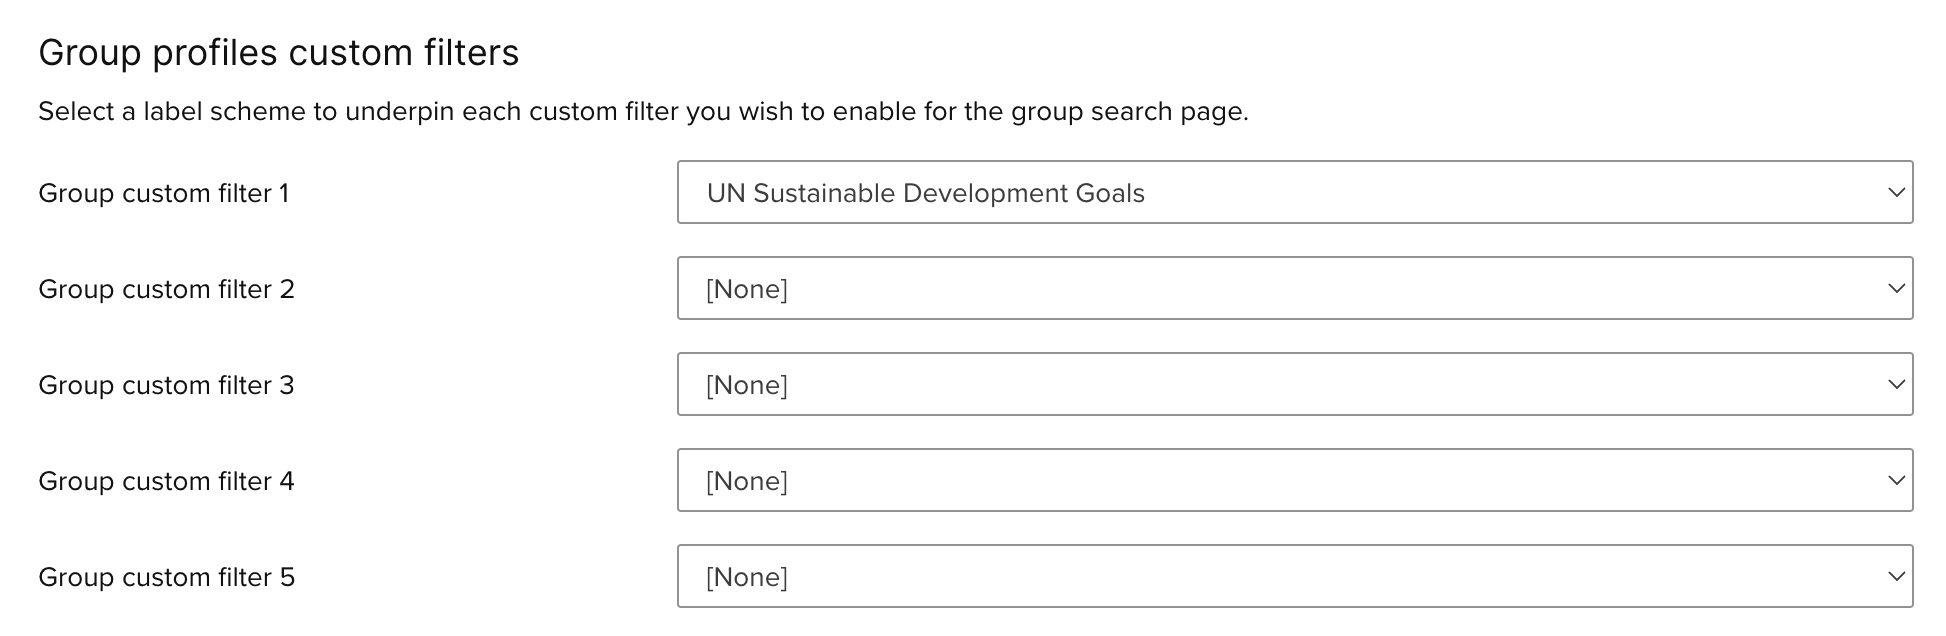Open the Group custom filter 2 dropdown
1946x636 pixels.
click(1294, 288)
